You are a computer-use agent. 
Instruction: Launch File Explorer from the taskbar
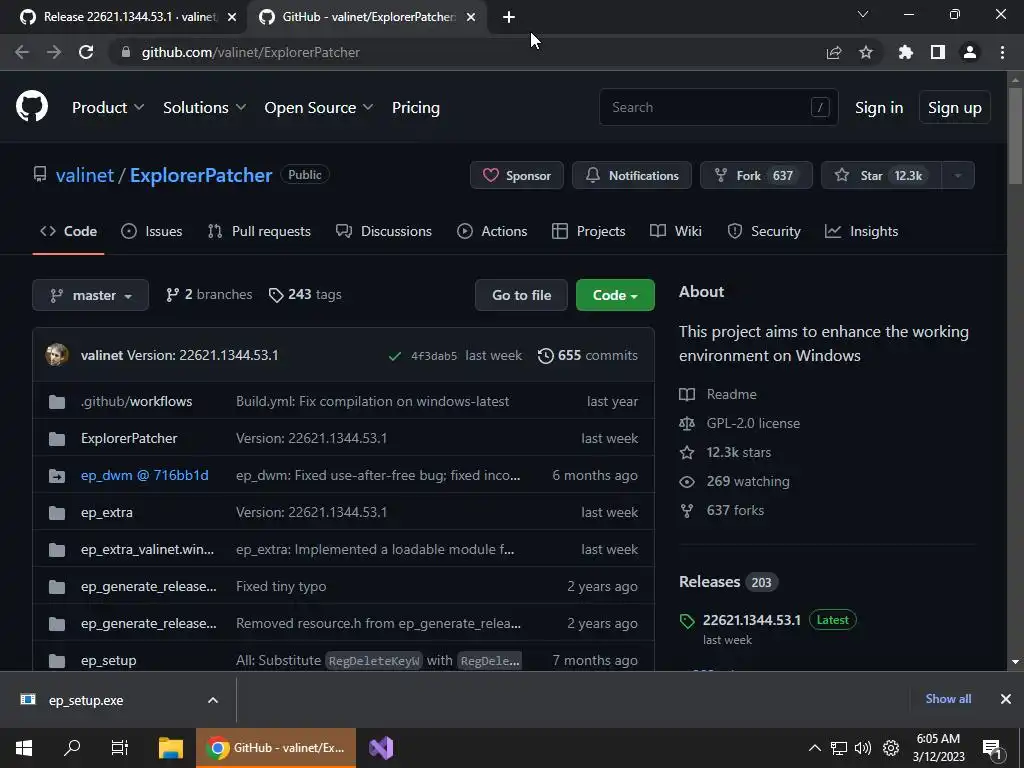(x=171, y=748)
